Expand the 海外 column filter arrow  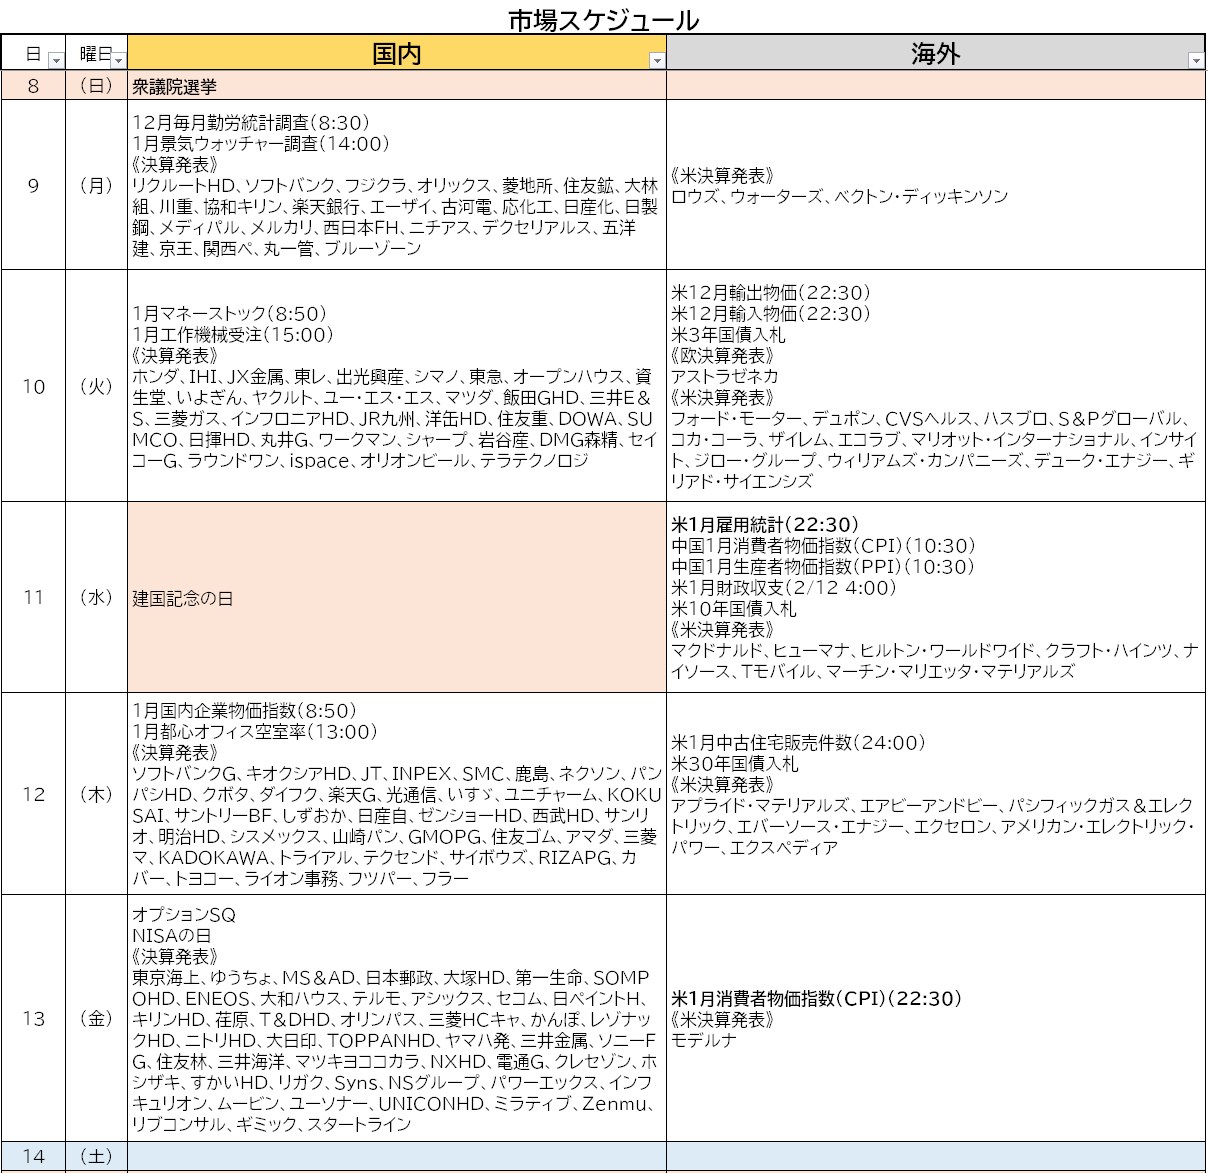click(x=1195, y=61)
